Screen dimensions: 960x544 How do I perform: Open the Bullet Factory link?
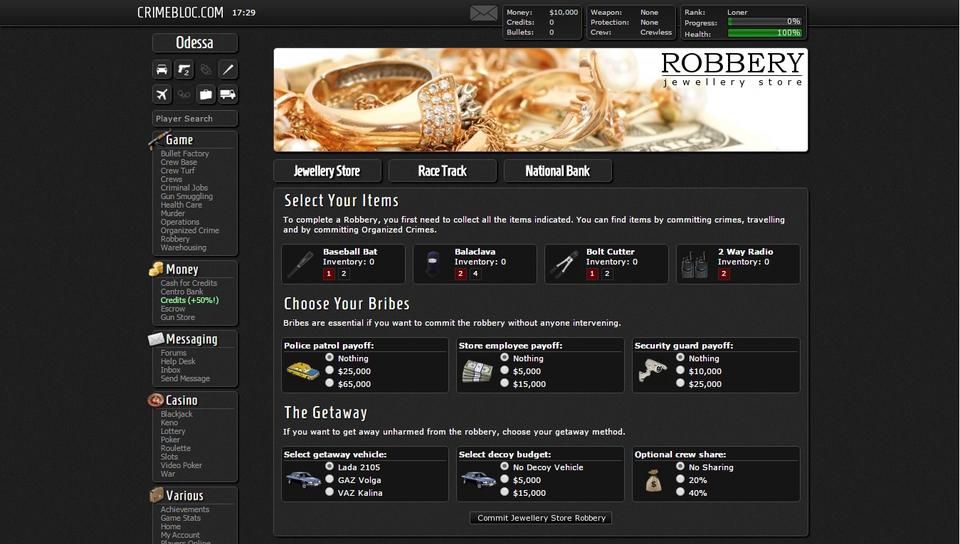185,154
